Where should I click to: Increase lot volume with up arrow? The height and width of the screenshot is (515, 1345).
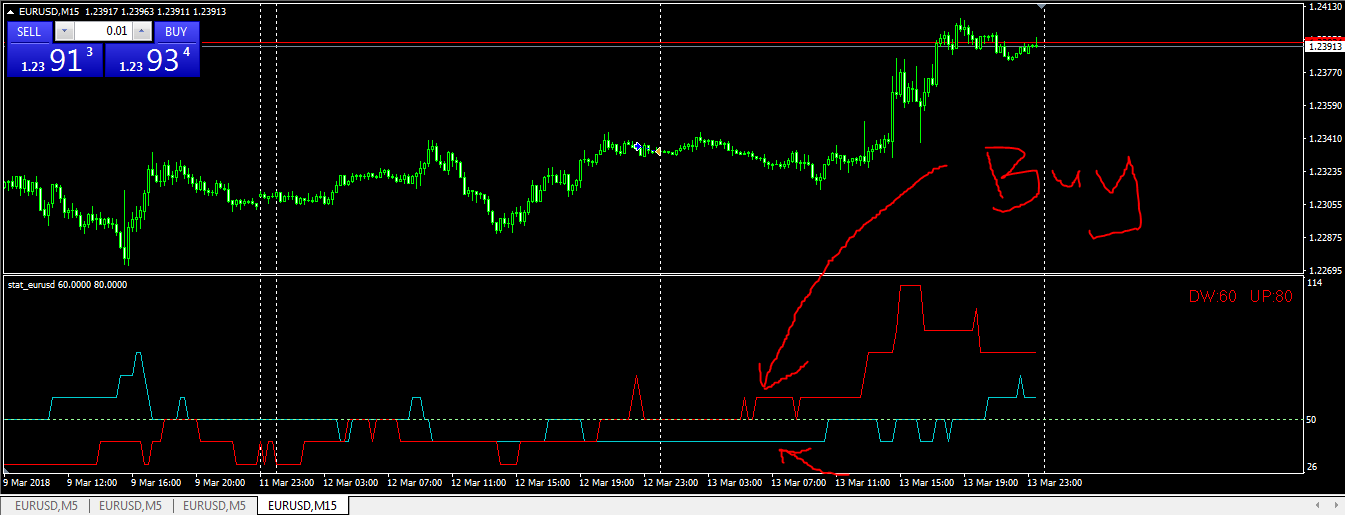tap(141, 32)
